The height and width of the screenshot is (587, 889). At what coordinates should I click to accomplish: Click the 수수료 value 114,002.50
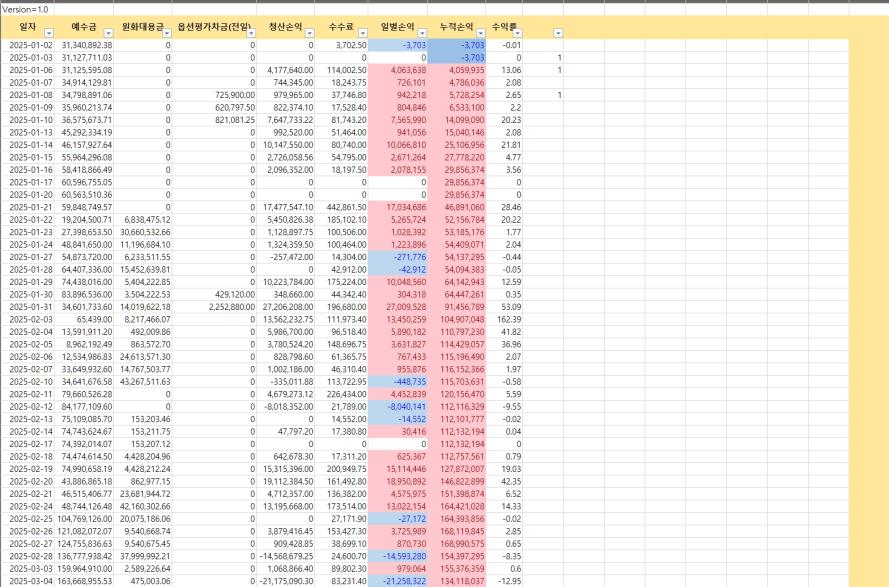coord(341,70)
